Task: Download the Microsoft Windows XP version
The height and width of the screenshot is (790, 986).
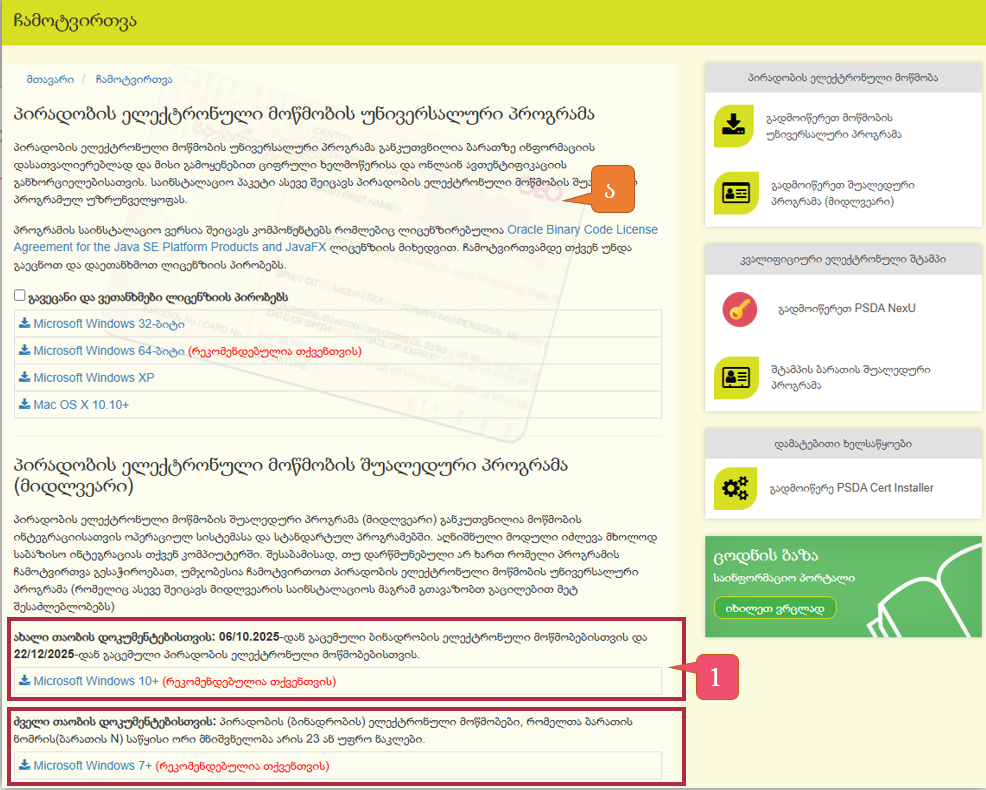Action: click(x=94, y=378)
